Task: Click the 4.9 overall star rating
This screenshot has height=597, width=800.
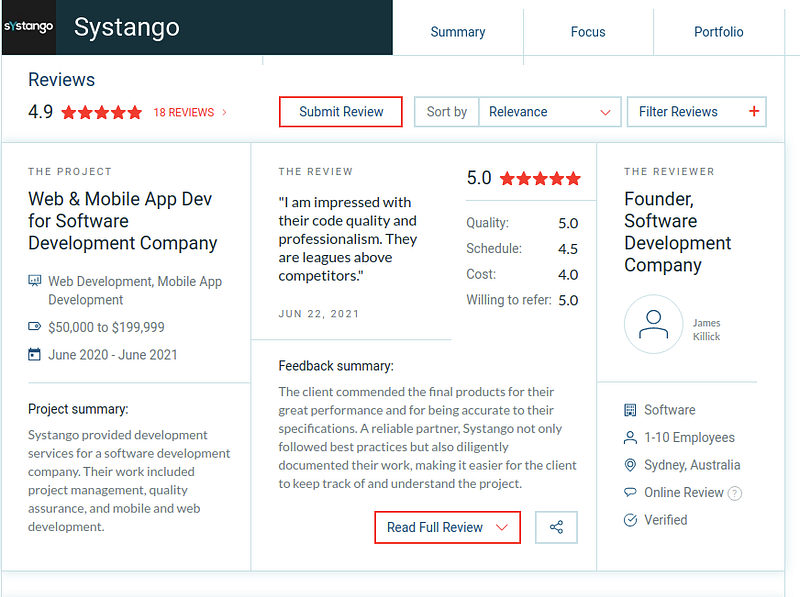Action: [101, 113]
